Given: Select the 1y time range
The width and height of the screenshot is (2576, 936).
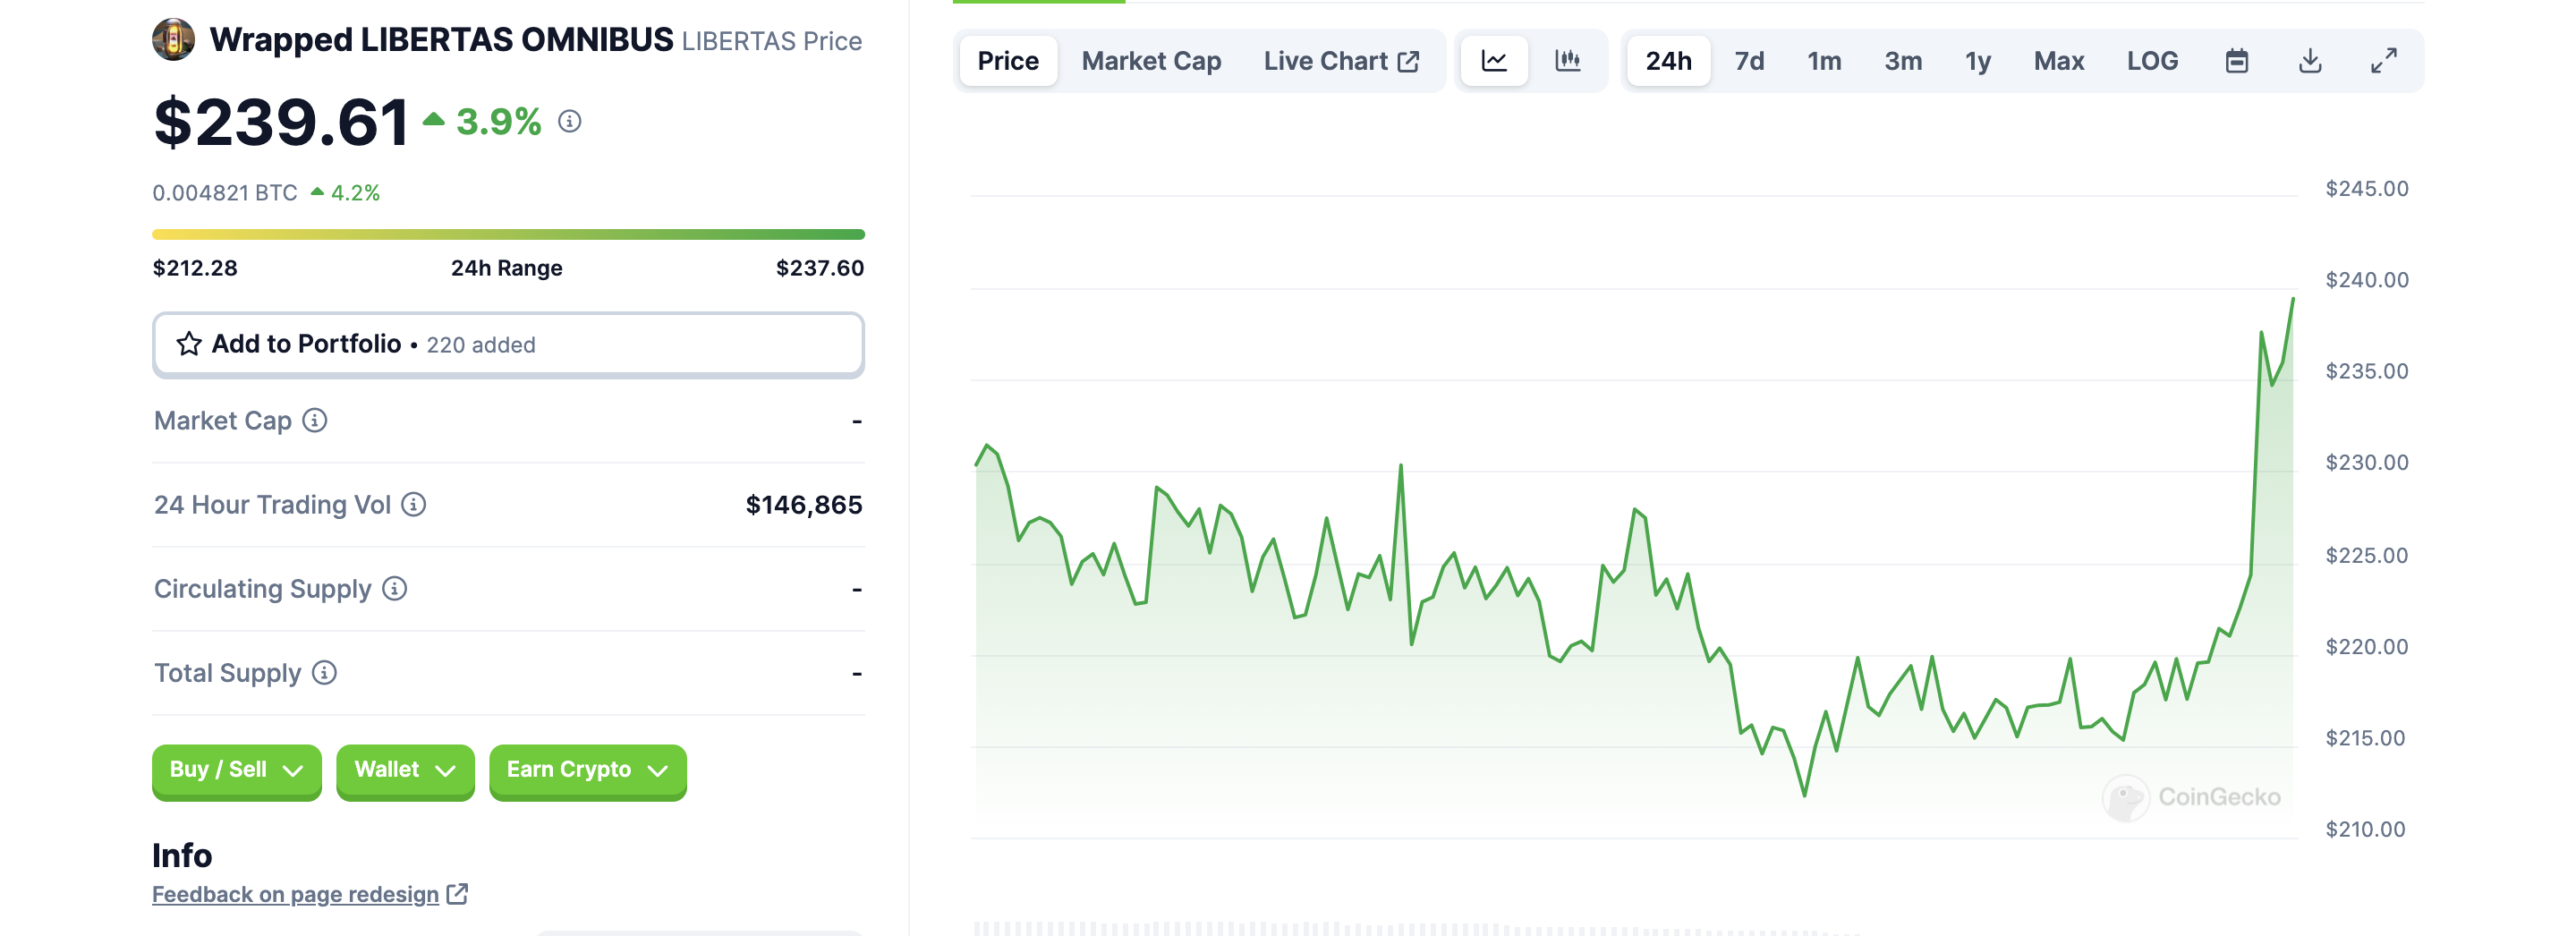Looking at the screenshot, I should (1977, 61).
